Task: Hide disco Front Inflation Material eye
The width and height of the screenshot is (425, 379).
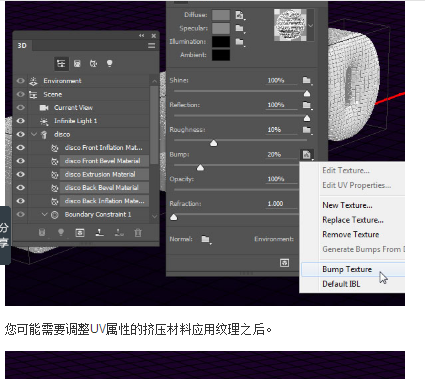Action: [x=21, y=147]
